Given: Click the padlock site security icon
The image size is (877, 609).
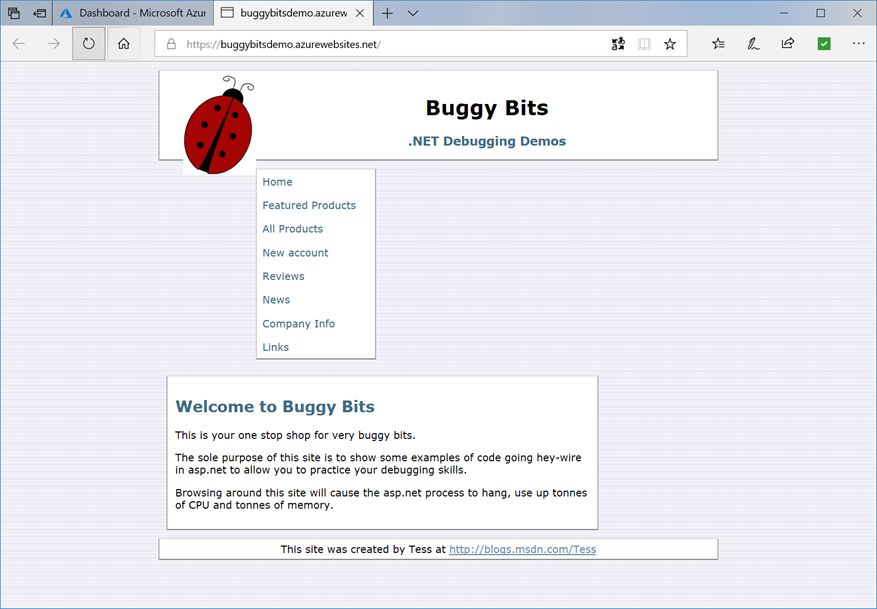Looking at the screenshot, I should 171,44.
